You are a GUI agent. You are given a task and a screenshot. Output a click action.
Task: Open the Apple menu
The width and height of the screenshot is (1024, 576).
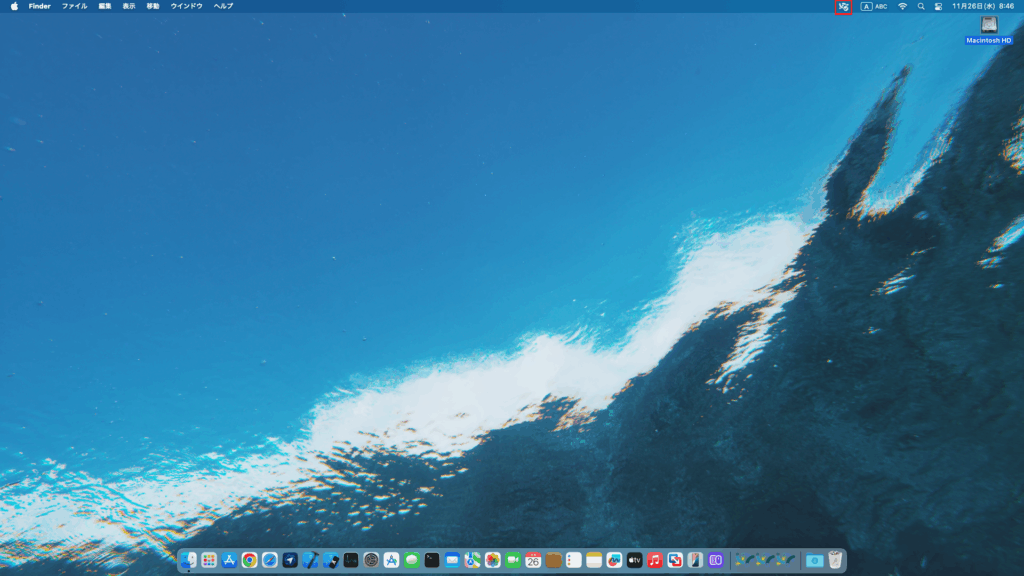tap(14, 6)
